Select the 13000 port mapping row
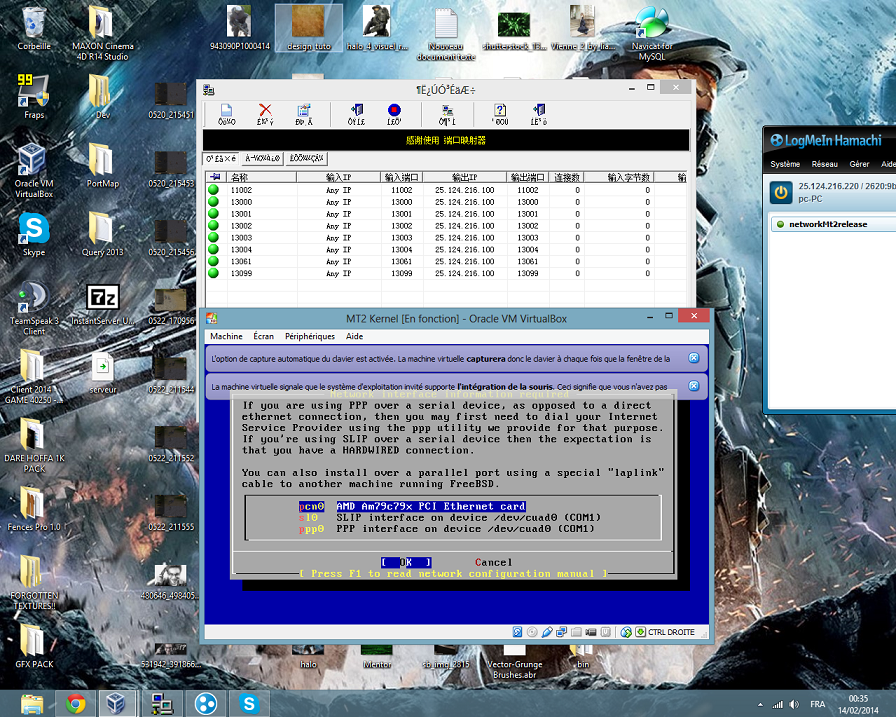The image size is (896, 717). coord(446,202)
